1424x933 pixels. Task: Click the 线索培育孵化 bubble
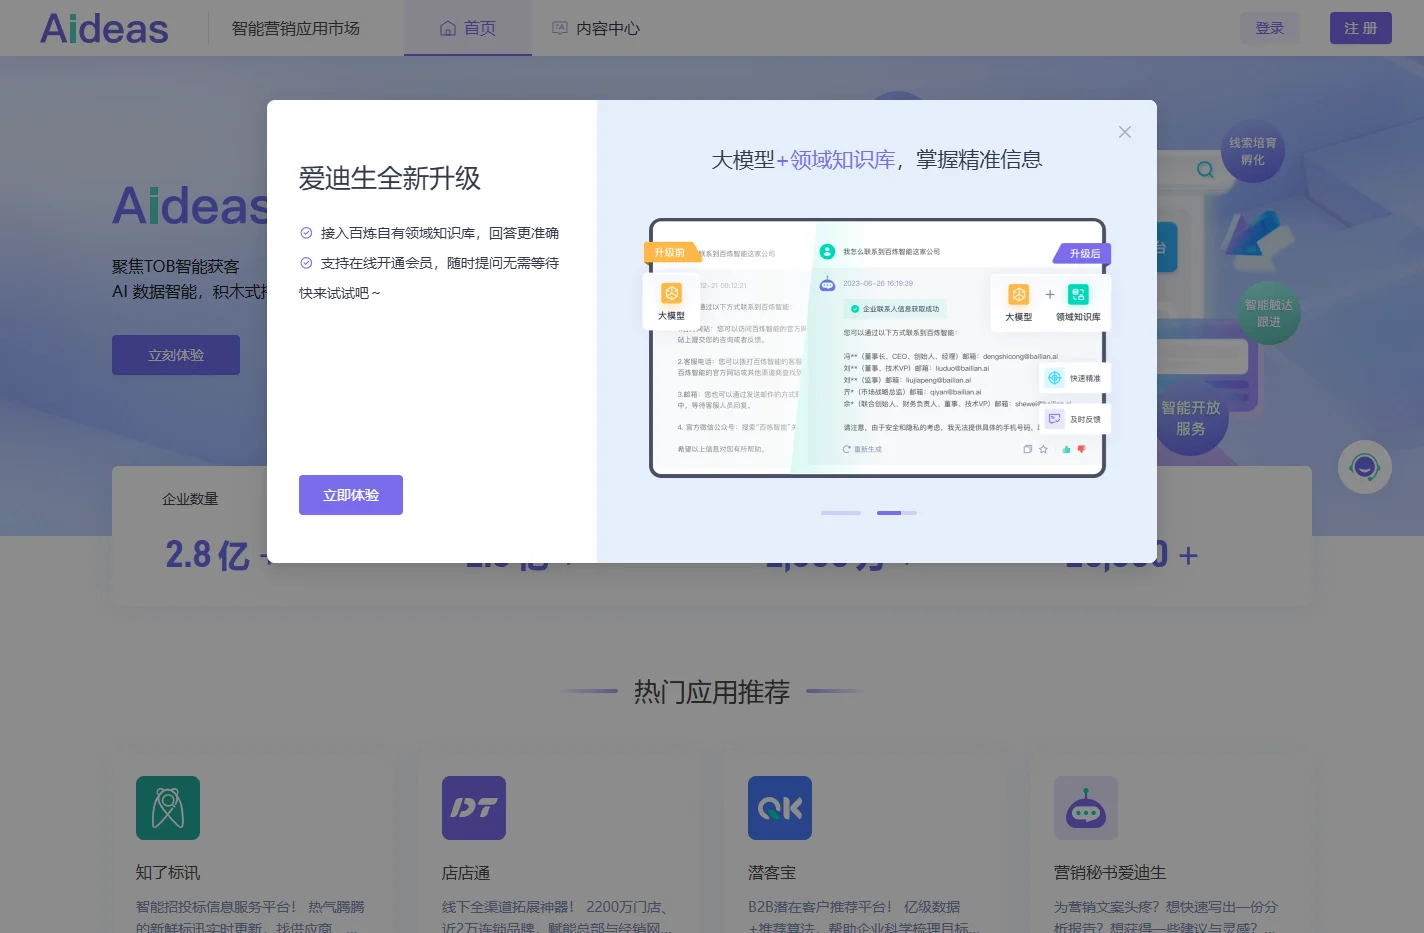[x=1252, y=151]
